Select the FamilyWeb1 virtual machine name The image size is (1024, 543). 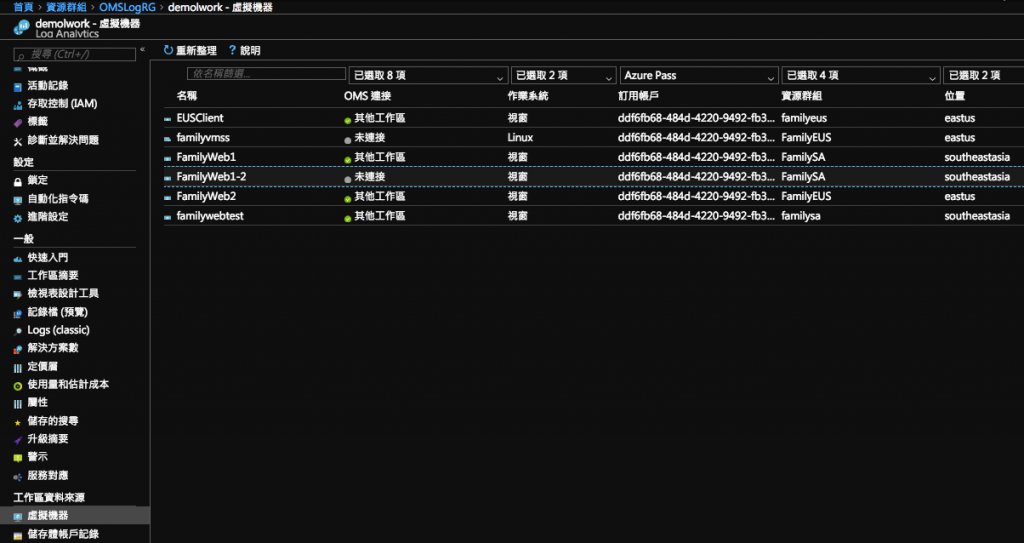click(206, 157)
